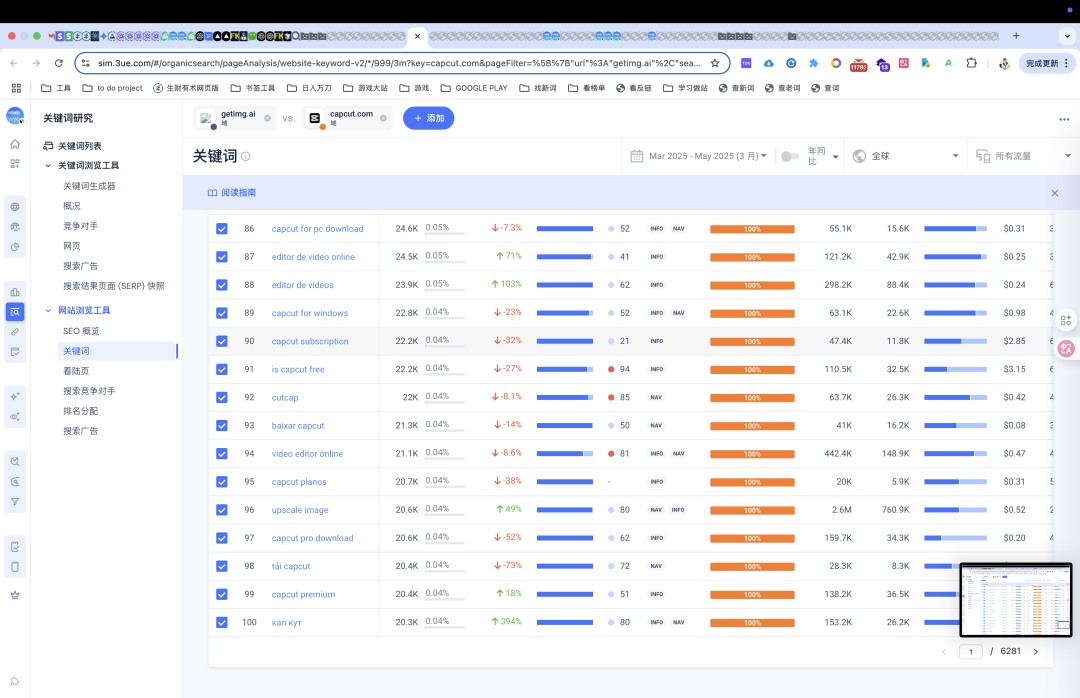Close the 阅读指南 banner
This screenshot has width=1080, height=698.
click(x=1055, y=193)
